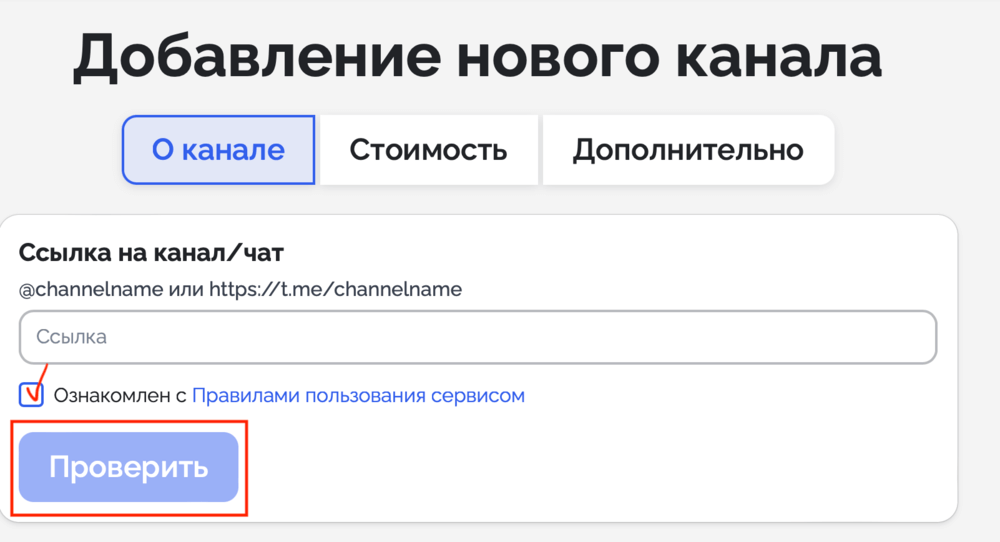Click the @channelname hint text
Image resolution: width=1000 pixels, height=542 pixels.
coord(91,289)
